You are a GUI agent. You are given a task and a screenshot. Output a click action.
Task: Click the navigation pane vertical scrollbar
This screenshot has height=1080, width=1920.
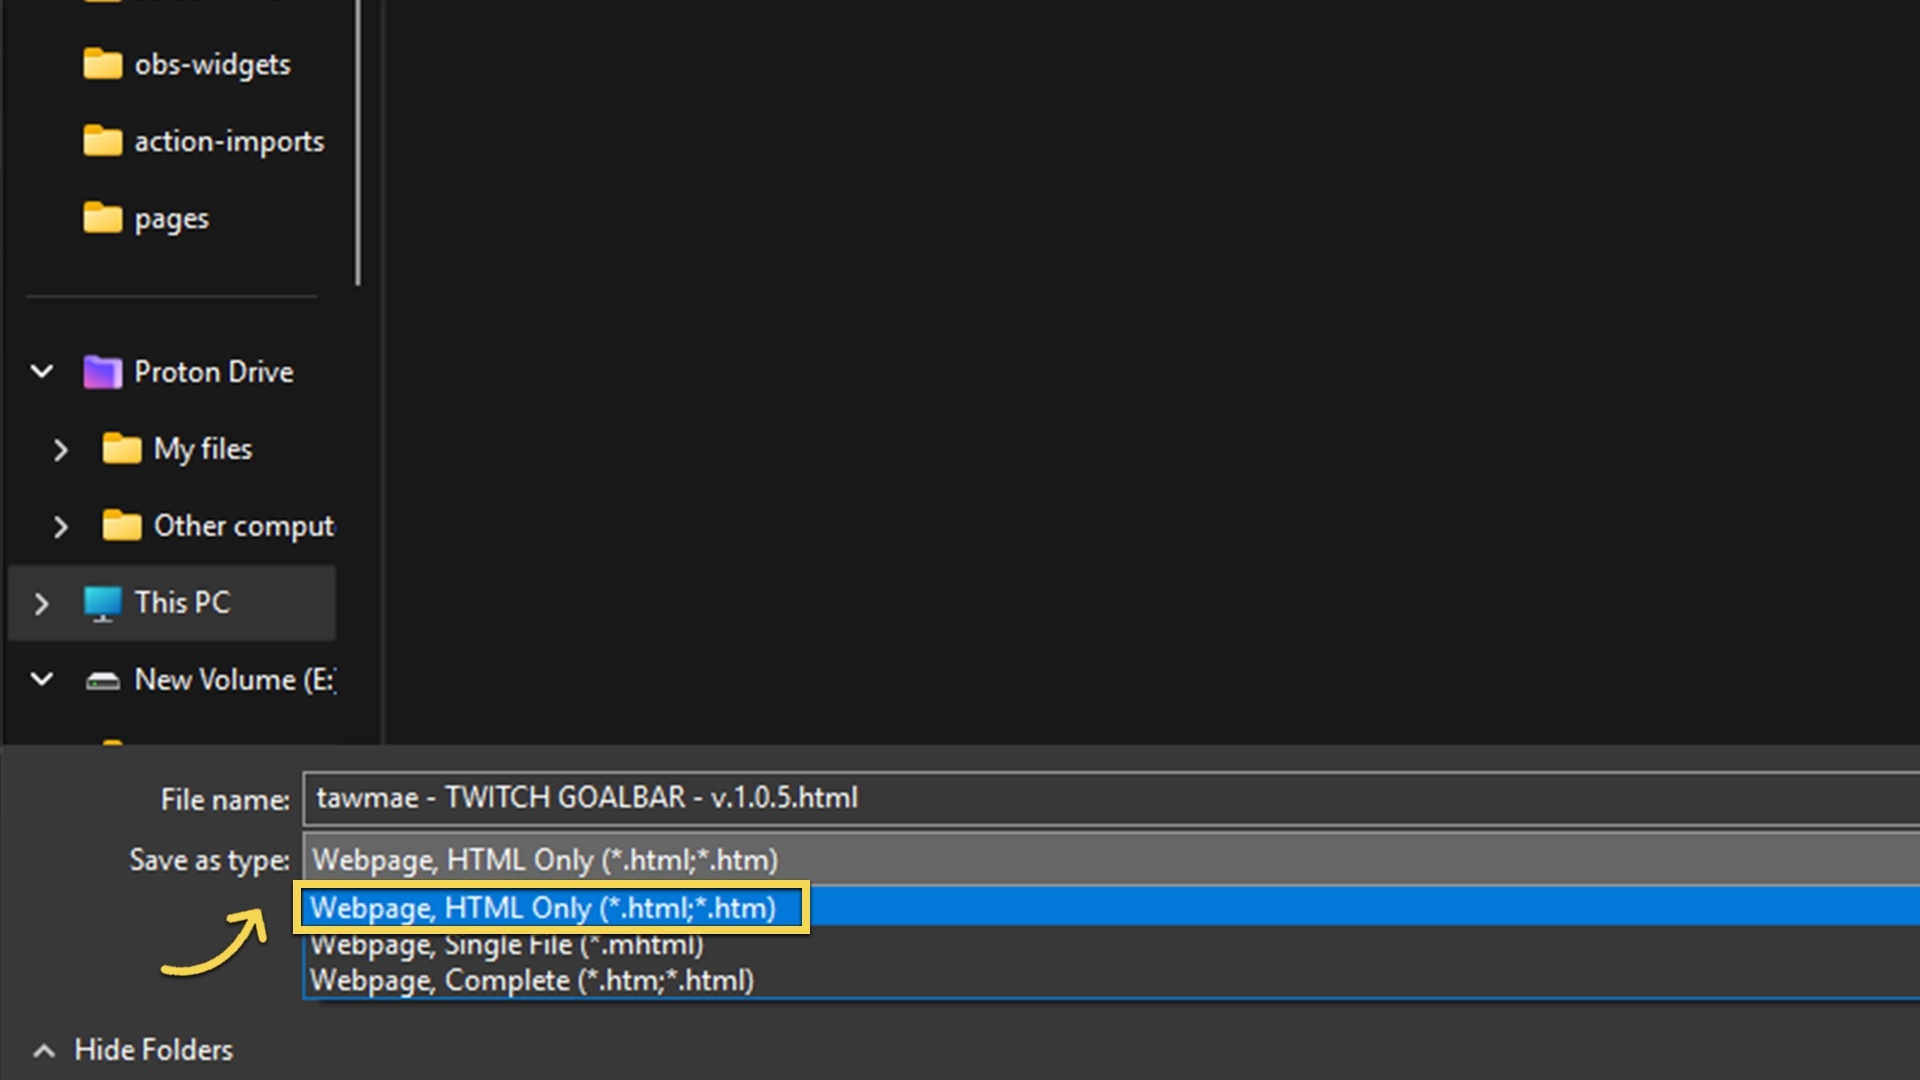click(358, 143)
